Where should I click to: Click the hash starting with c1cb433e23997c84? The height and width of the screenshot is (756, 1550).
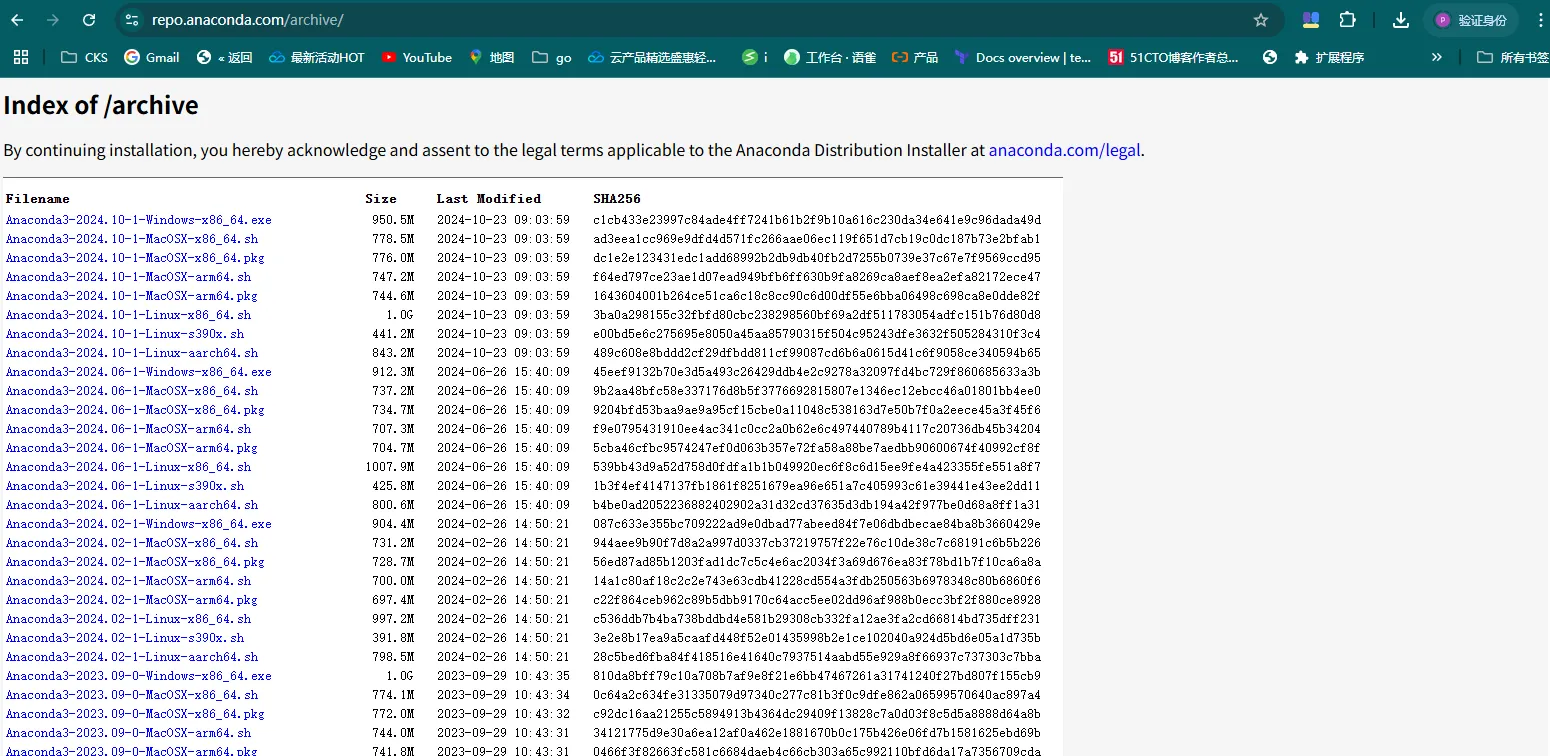pyautogui.click(x=817, y=220)
